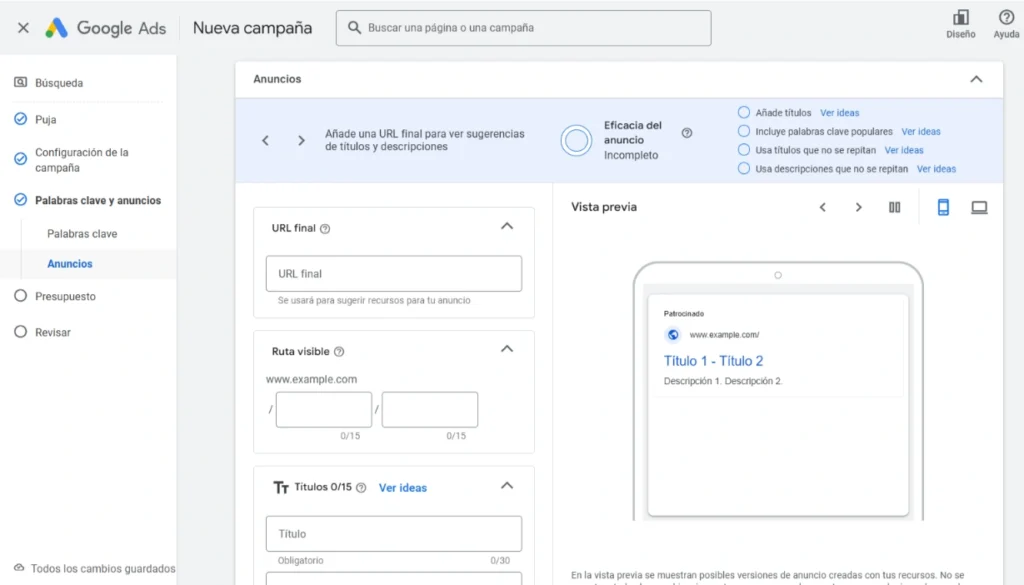Select 'Usa títulos que no se repitan' circle
Screen dimensions: 1024x585
[743, 150]
